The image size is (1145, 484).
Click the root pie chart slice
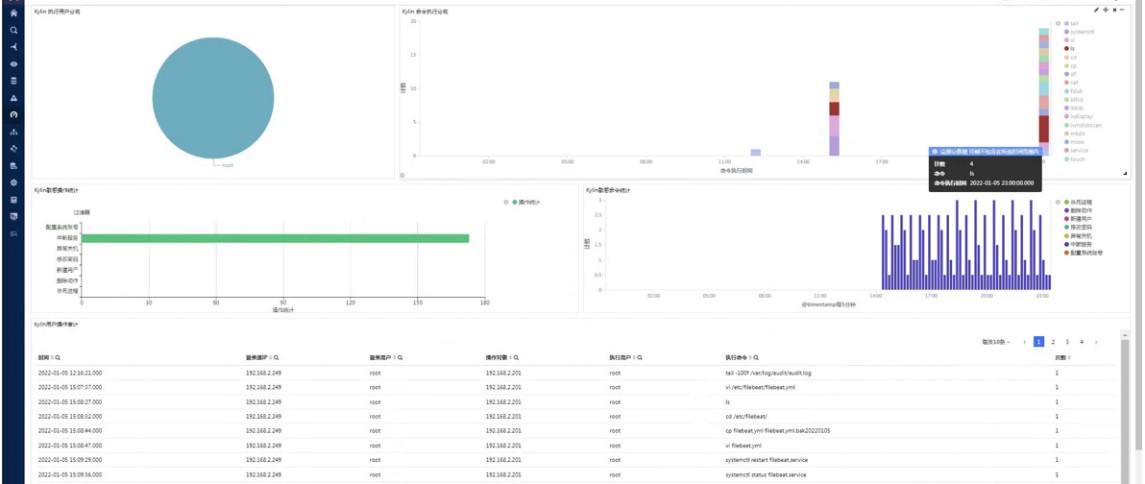pos(213,98)
